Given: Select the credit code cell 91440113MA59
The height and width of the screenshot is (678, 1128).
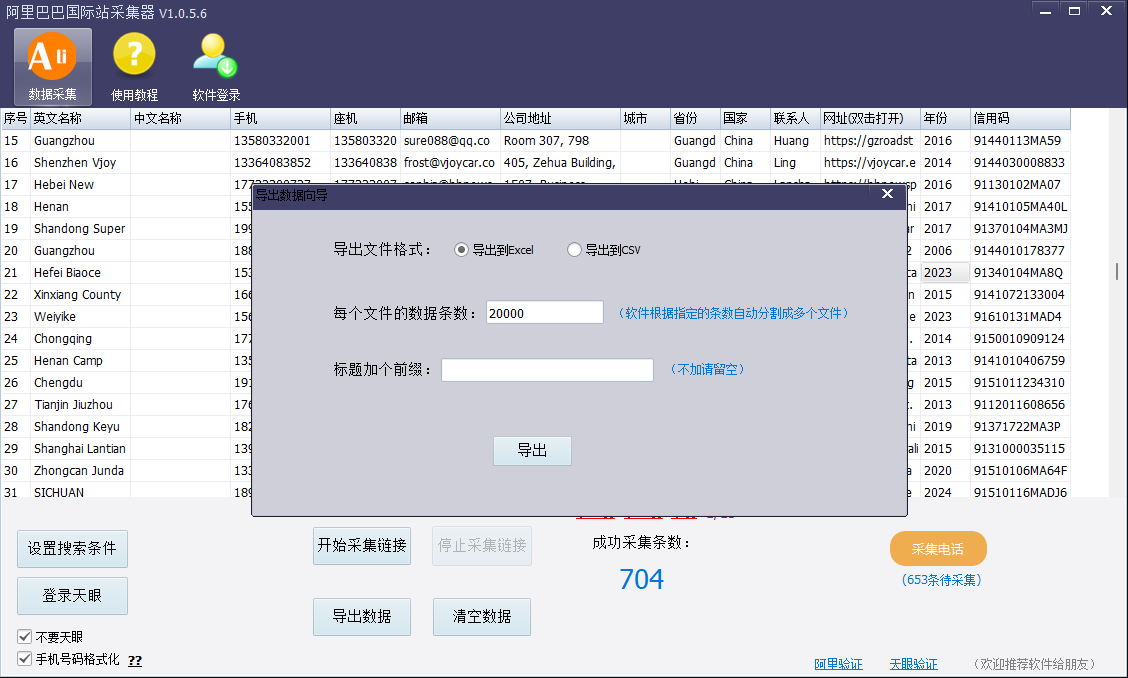Looking at the screenshot, I should [x=1020, y=141].
